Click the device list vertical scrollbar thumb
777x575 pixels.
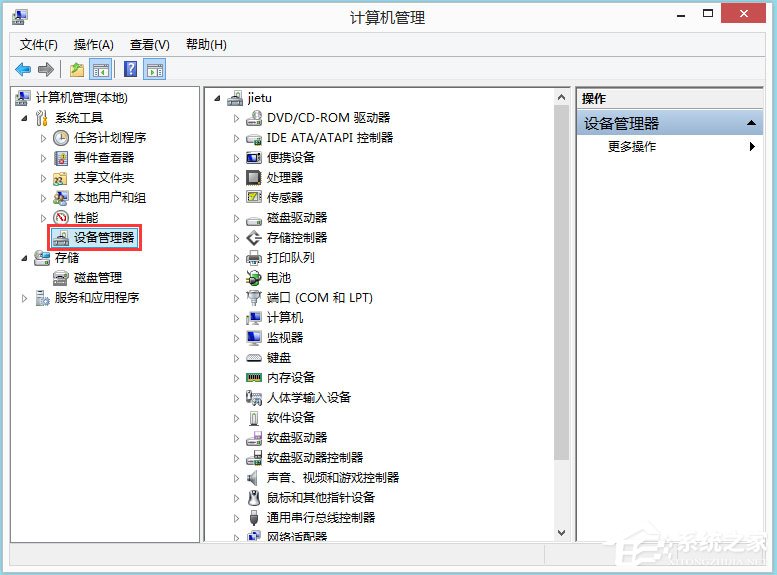click(561, 283)
